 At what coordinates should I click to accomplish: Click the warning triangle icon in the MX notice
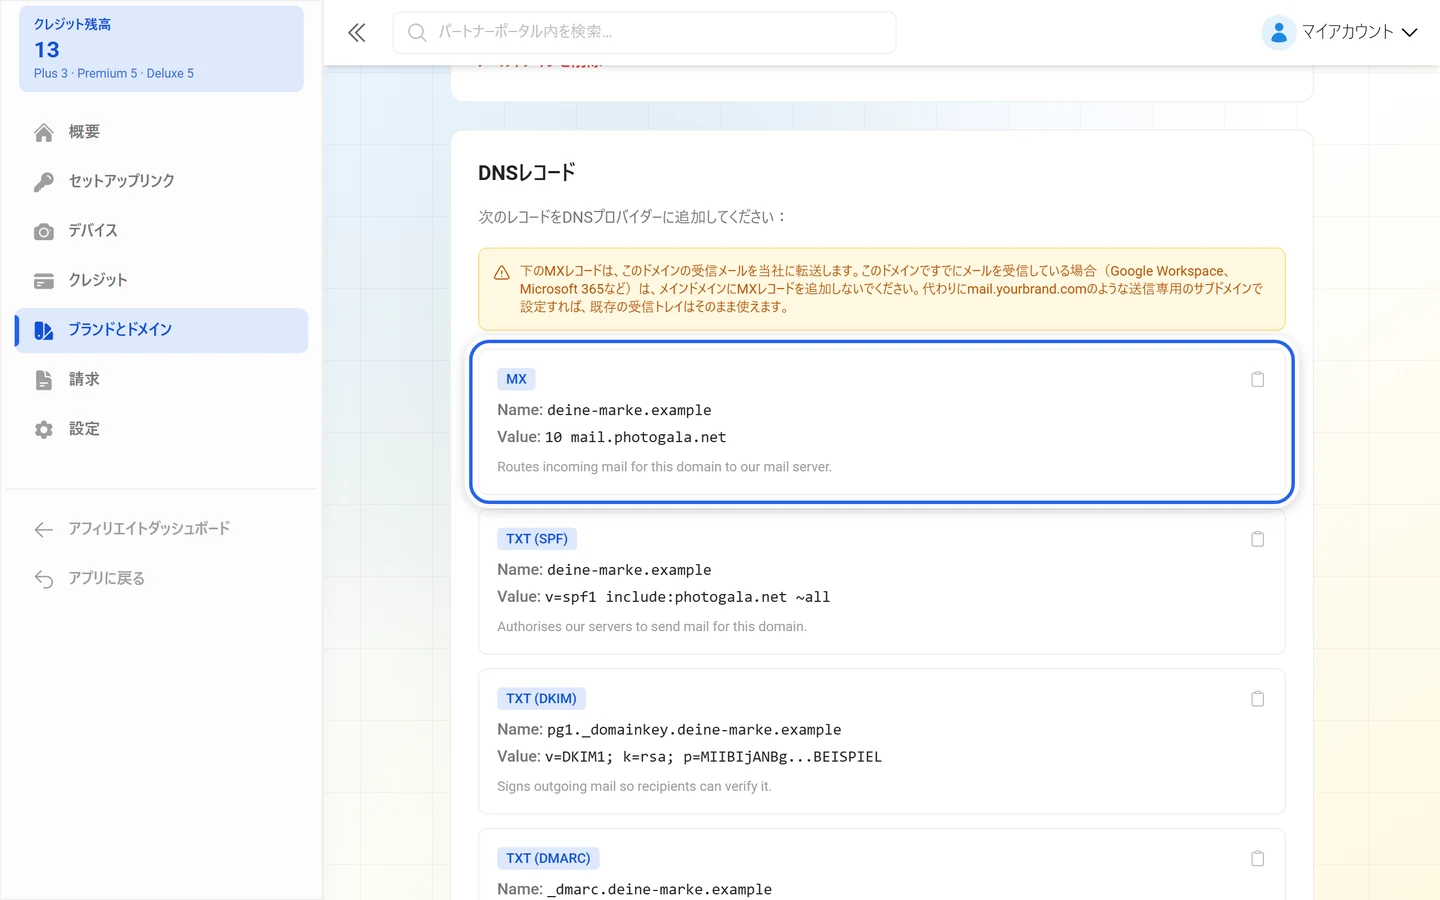tap(502, 272)
